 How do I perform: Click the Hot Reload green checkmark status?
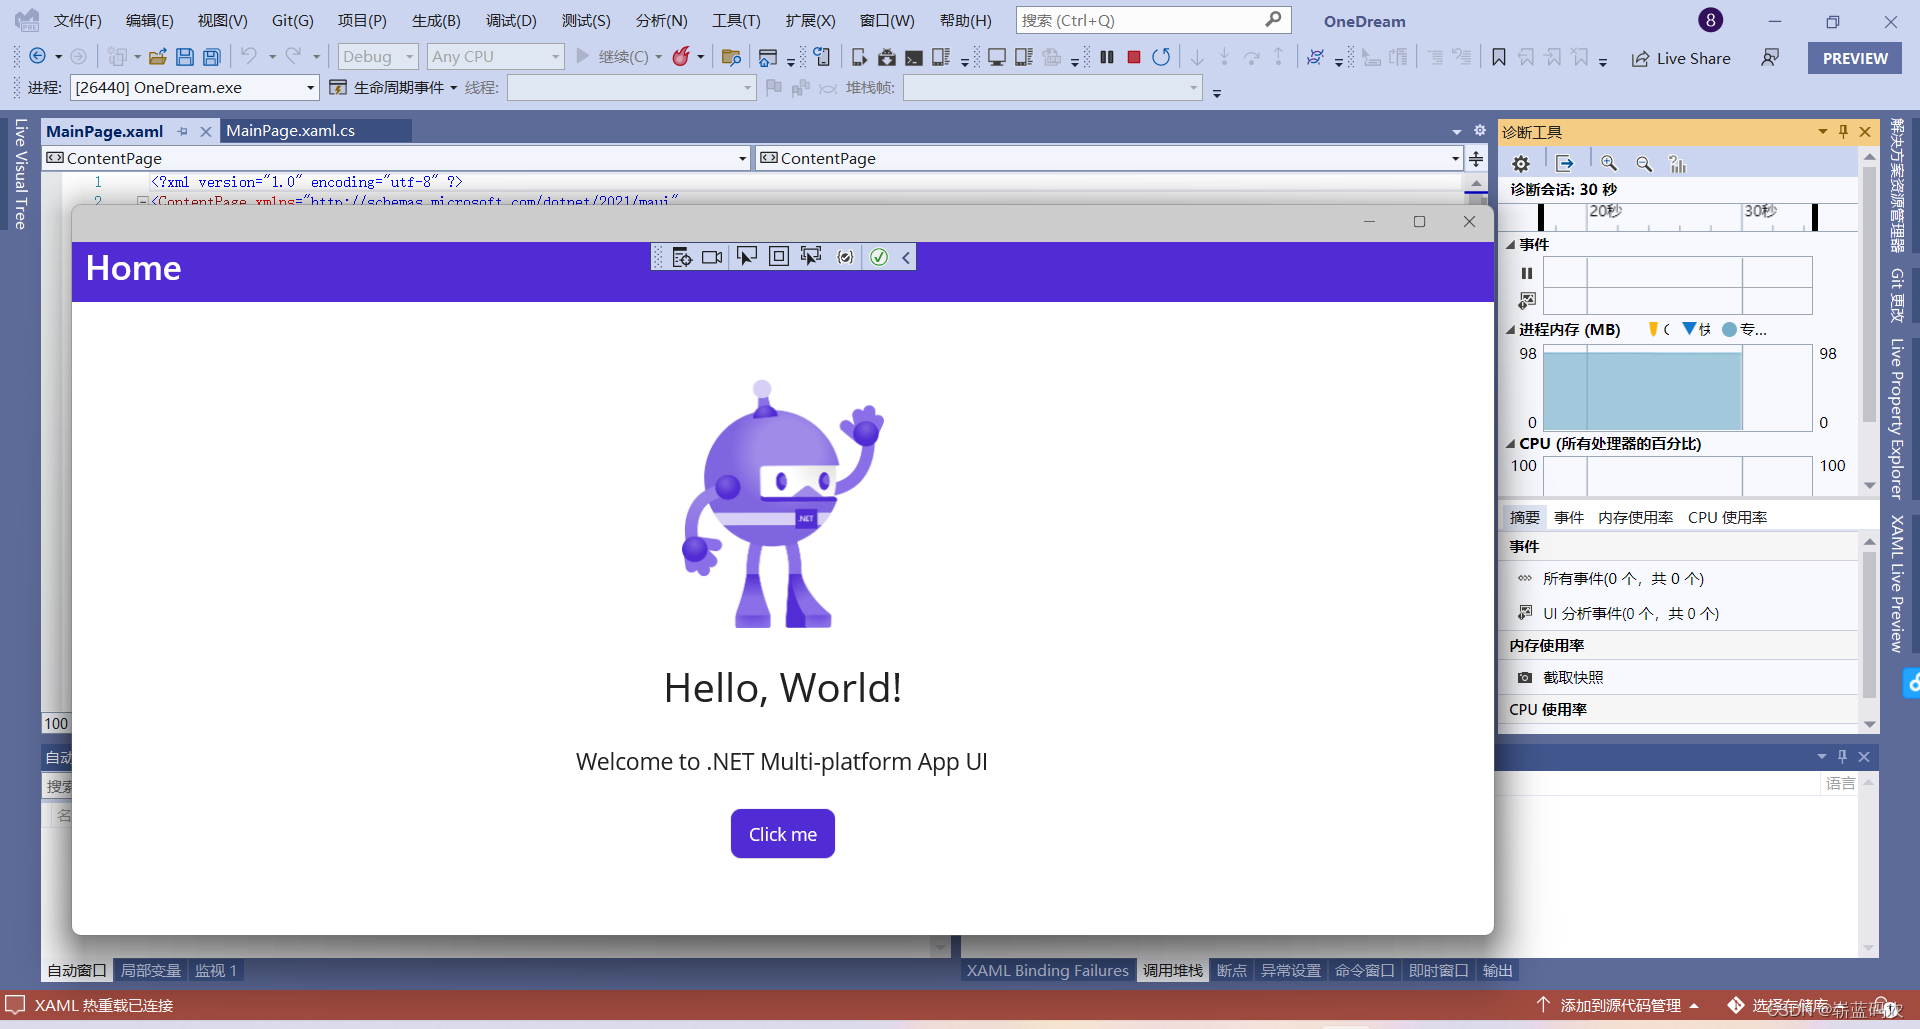879,257
